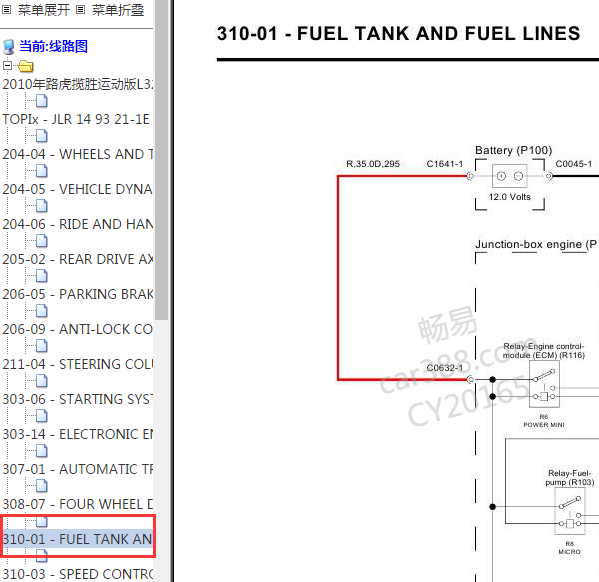
Task: Click the Battery (P100) component symbol
Action: (x=510, y=176)
